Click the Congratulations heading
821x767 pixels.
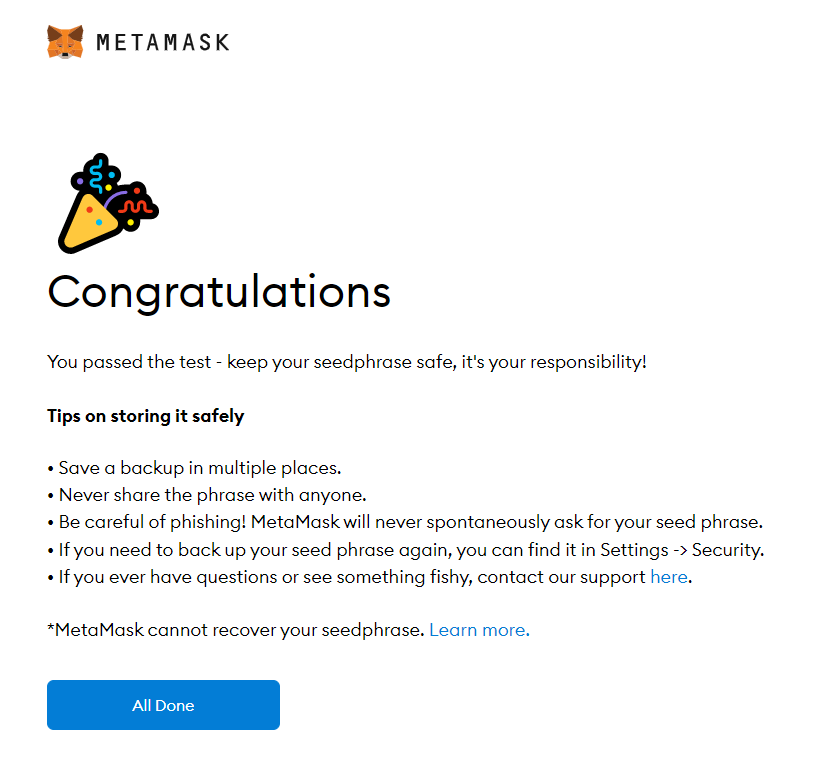(219, 292)
